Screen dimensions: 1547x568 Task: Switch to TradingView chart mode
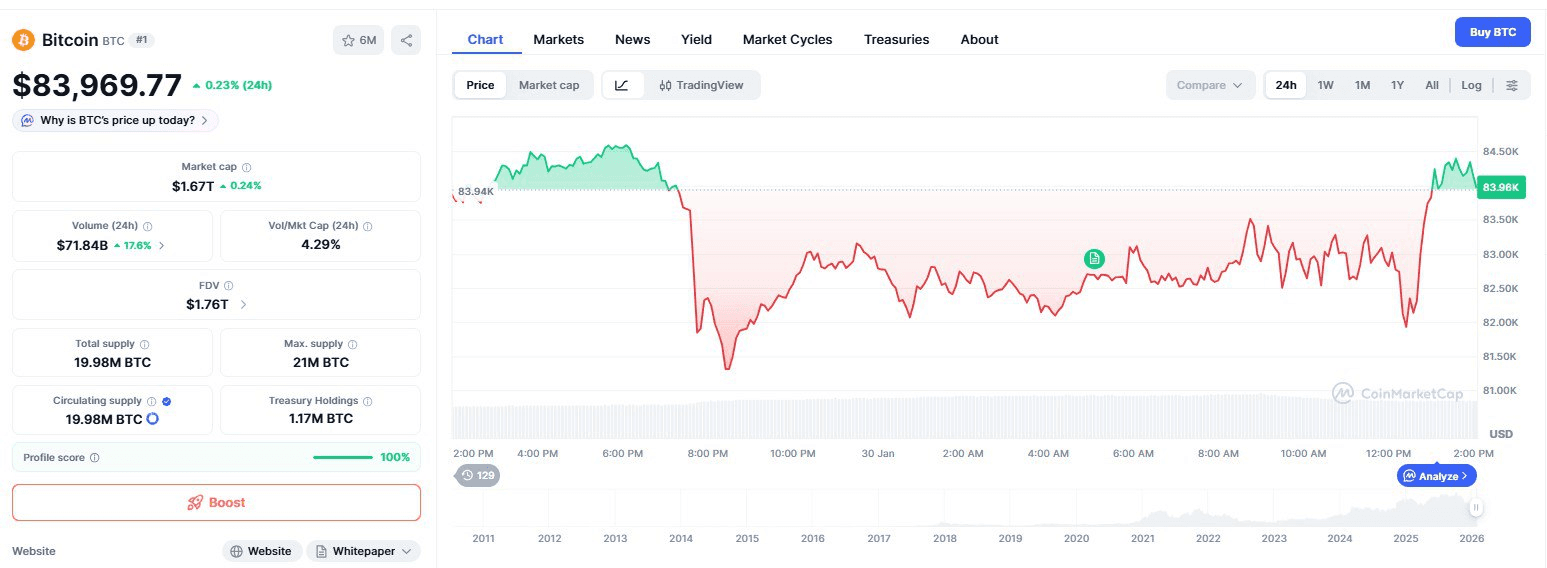pos(701,85)
